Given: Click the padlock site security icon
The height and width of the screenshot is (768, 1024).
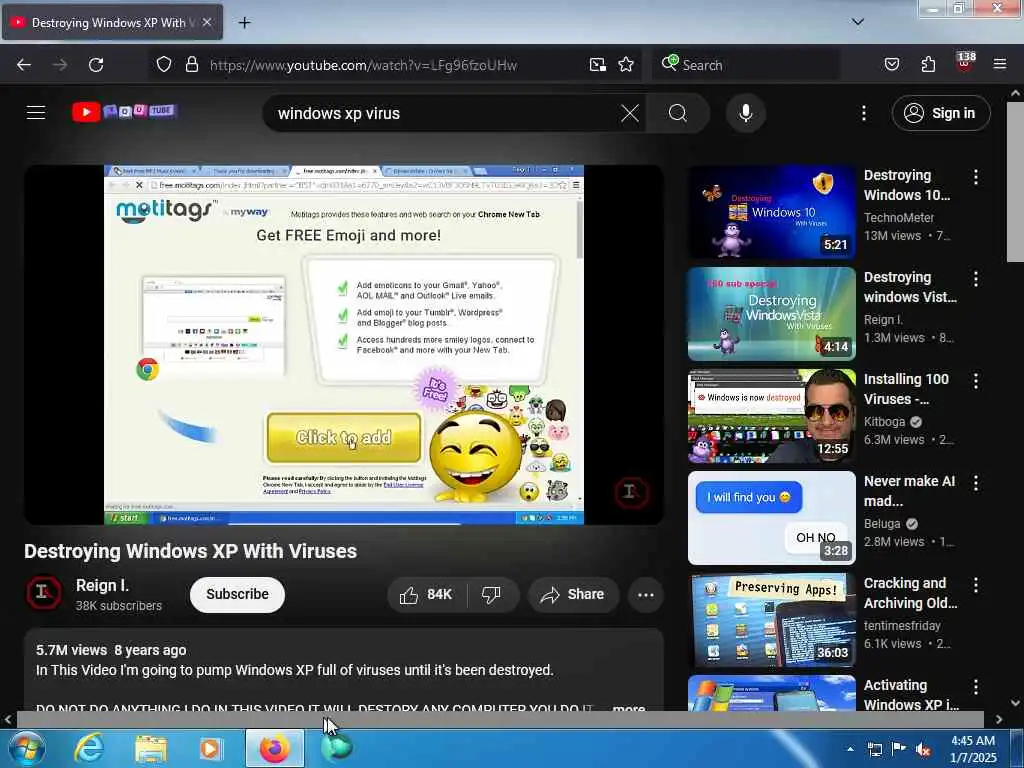Looking at the screenshot, I should point(191,64).
